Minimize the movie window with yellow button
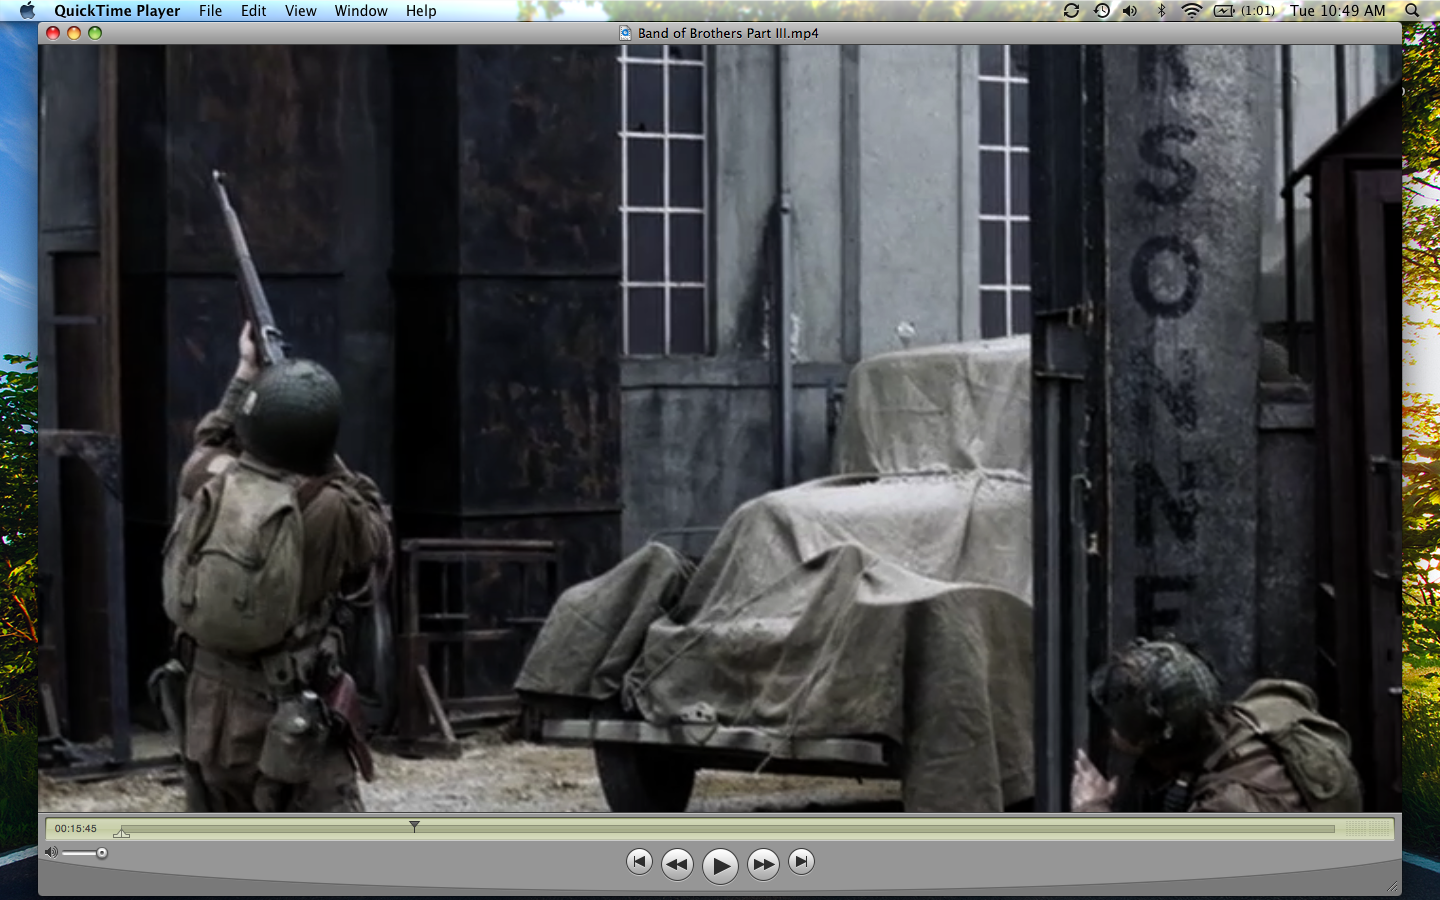1440x900 pixels. (x=74, y=33)
